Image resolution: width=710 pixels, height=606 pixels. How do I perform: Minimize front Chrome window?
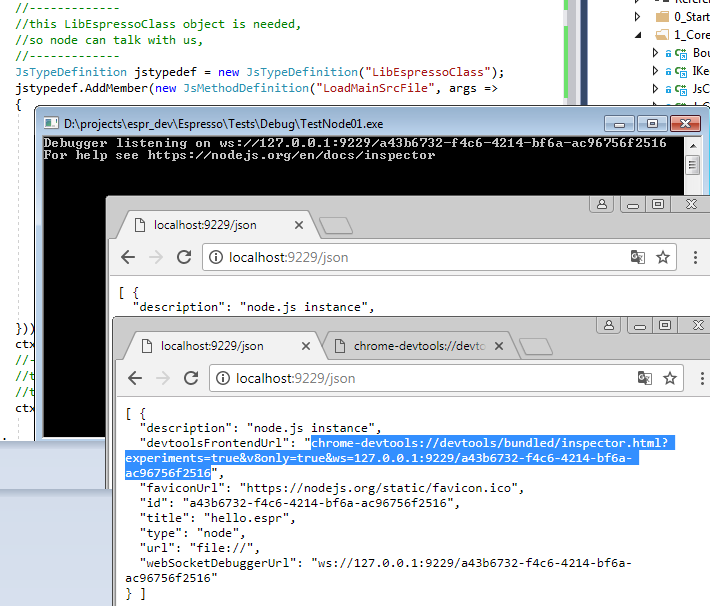[x=640, y=325]
